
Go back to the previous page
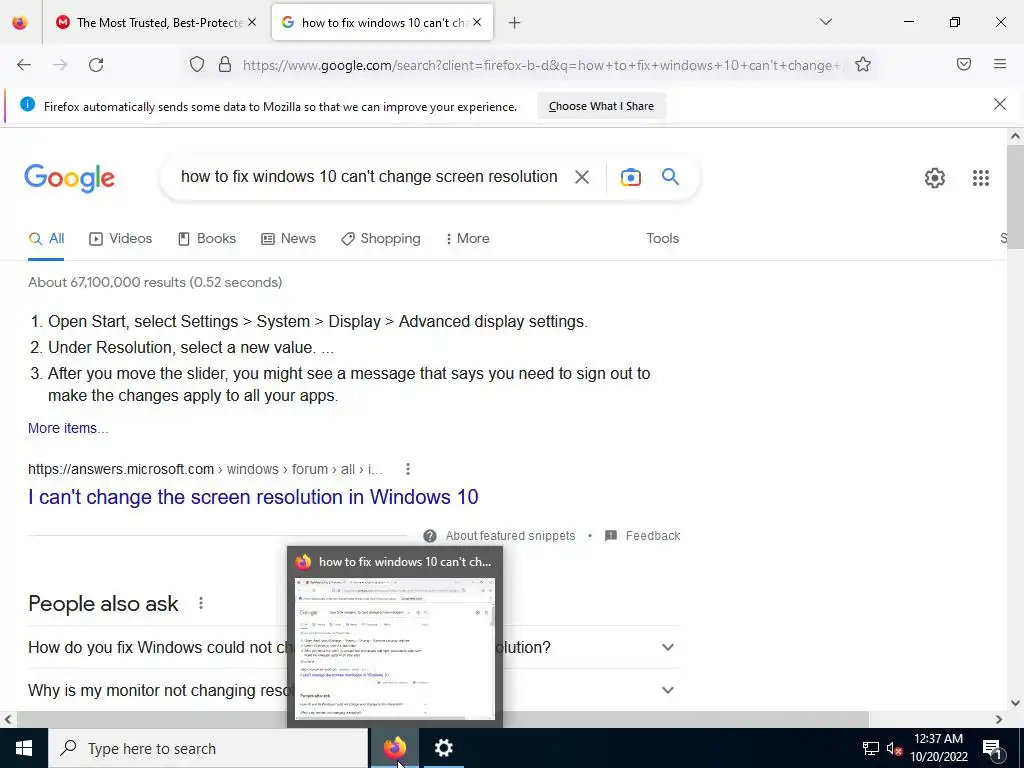24,65
